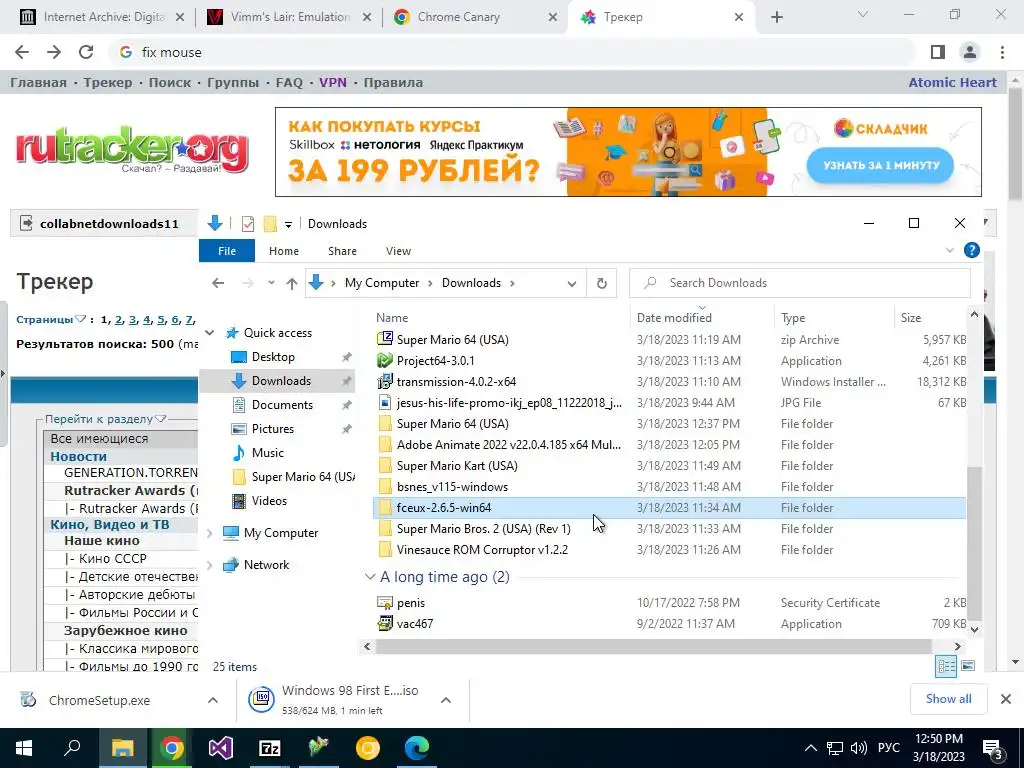This screenshot has height=768, width=1024.
Task: Switch to large thumbnails view icon
Action: 968,666
